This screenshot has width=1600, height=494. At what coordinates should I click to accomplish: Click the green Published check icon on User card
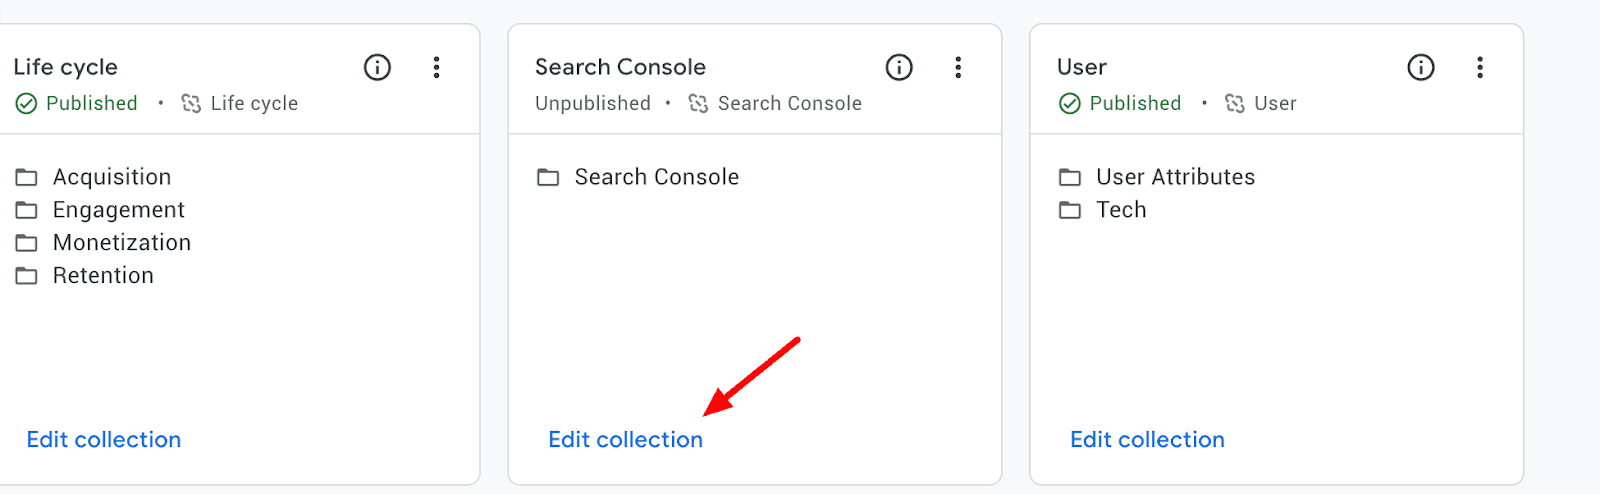(1070, 104)
